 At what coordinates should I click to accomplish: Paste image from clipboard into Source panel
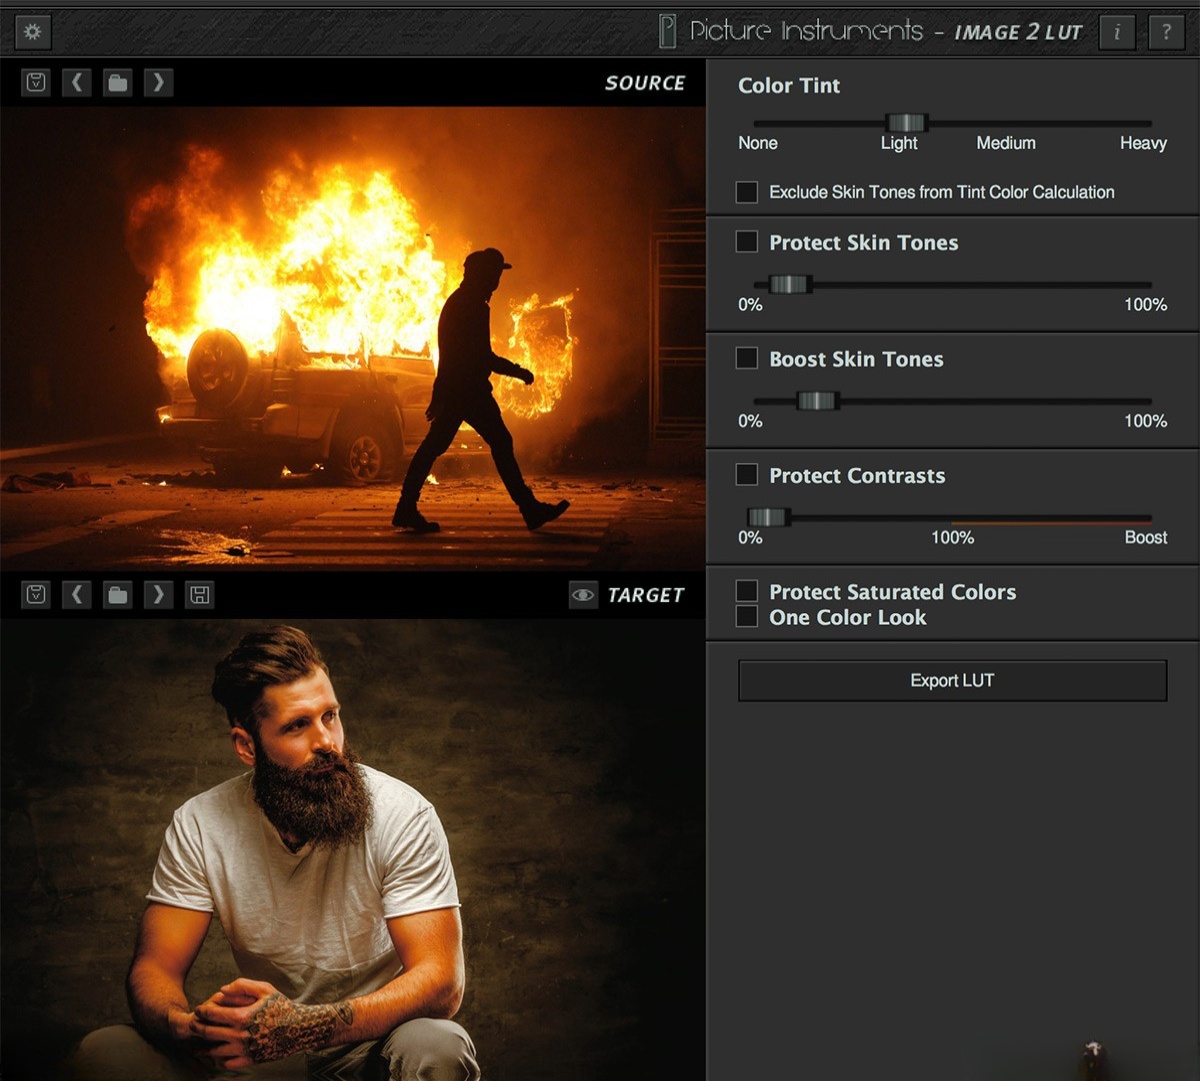(36, 82)
